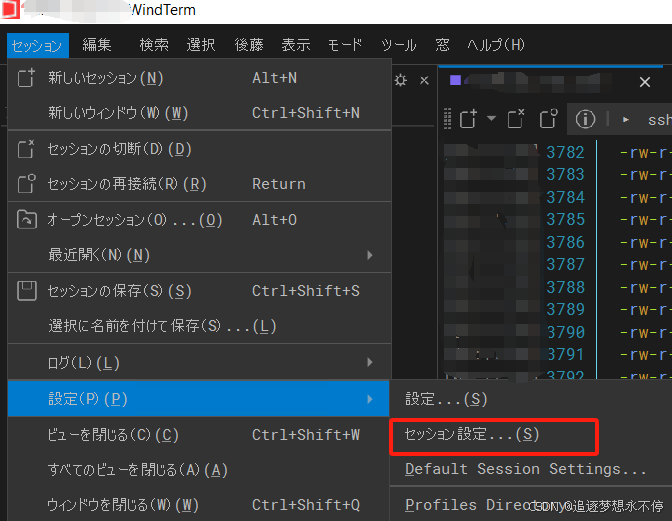Open the 編集 menu
672x521 pixels.
point(97,45)
